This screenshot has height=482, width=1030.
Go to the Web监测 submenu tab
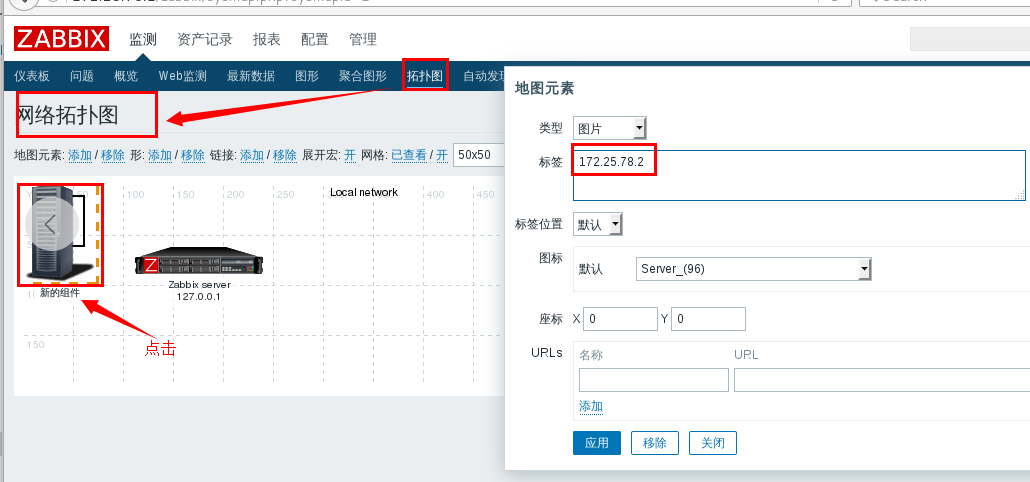click(183, 76)
